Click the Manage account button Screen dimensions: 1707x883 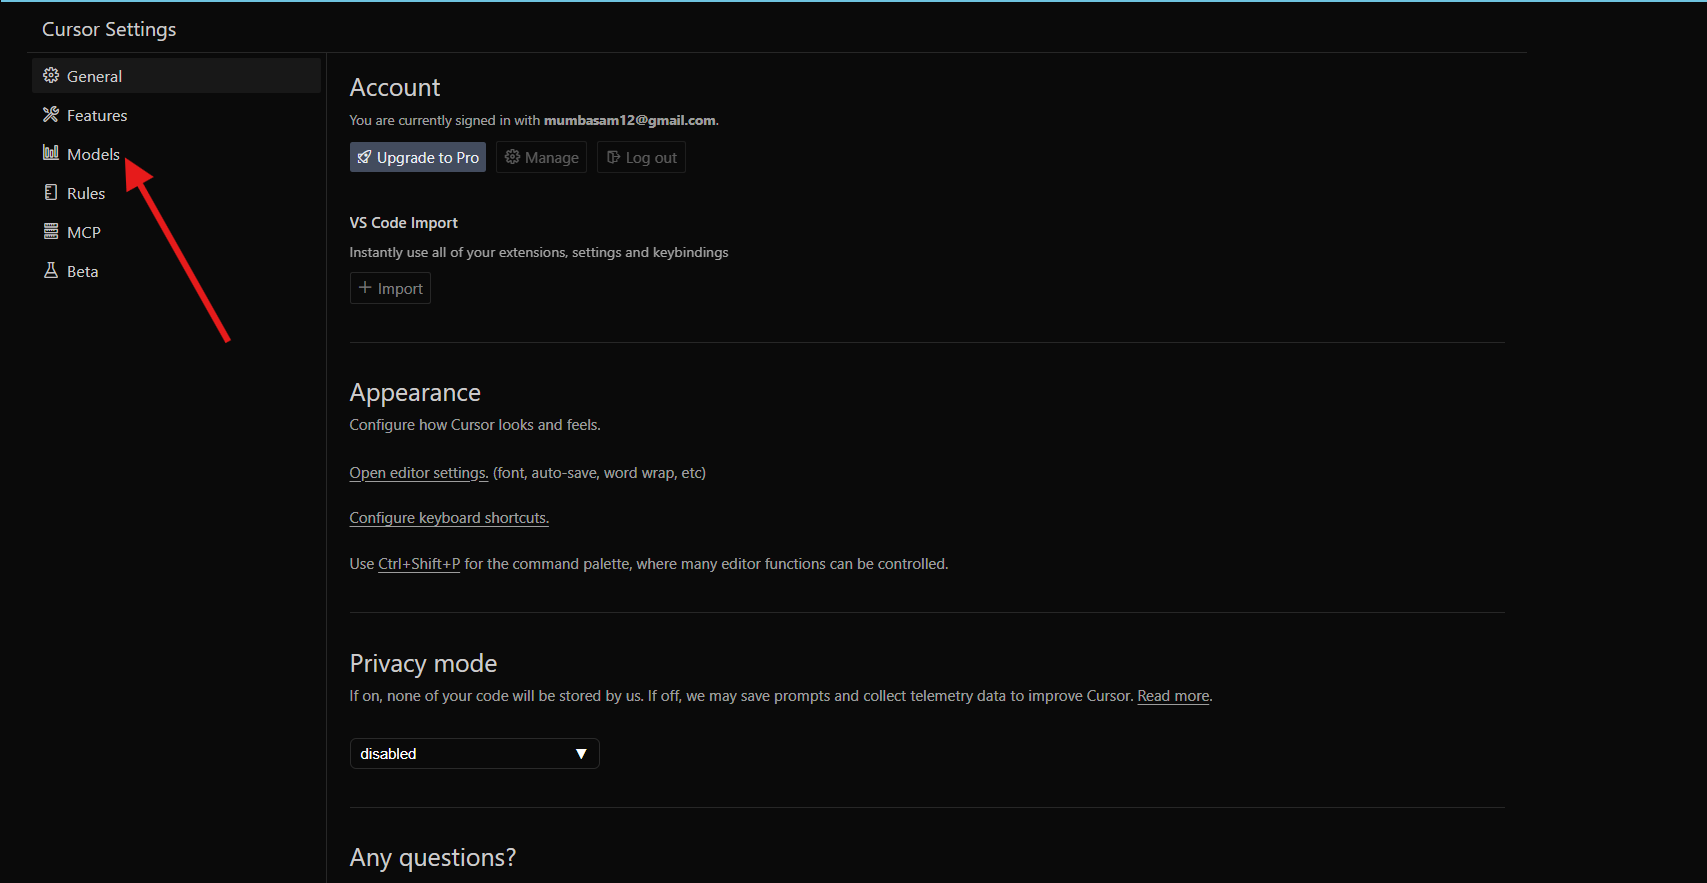(x=541, y=157)
